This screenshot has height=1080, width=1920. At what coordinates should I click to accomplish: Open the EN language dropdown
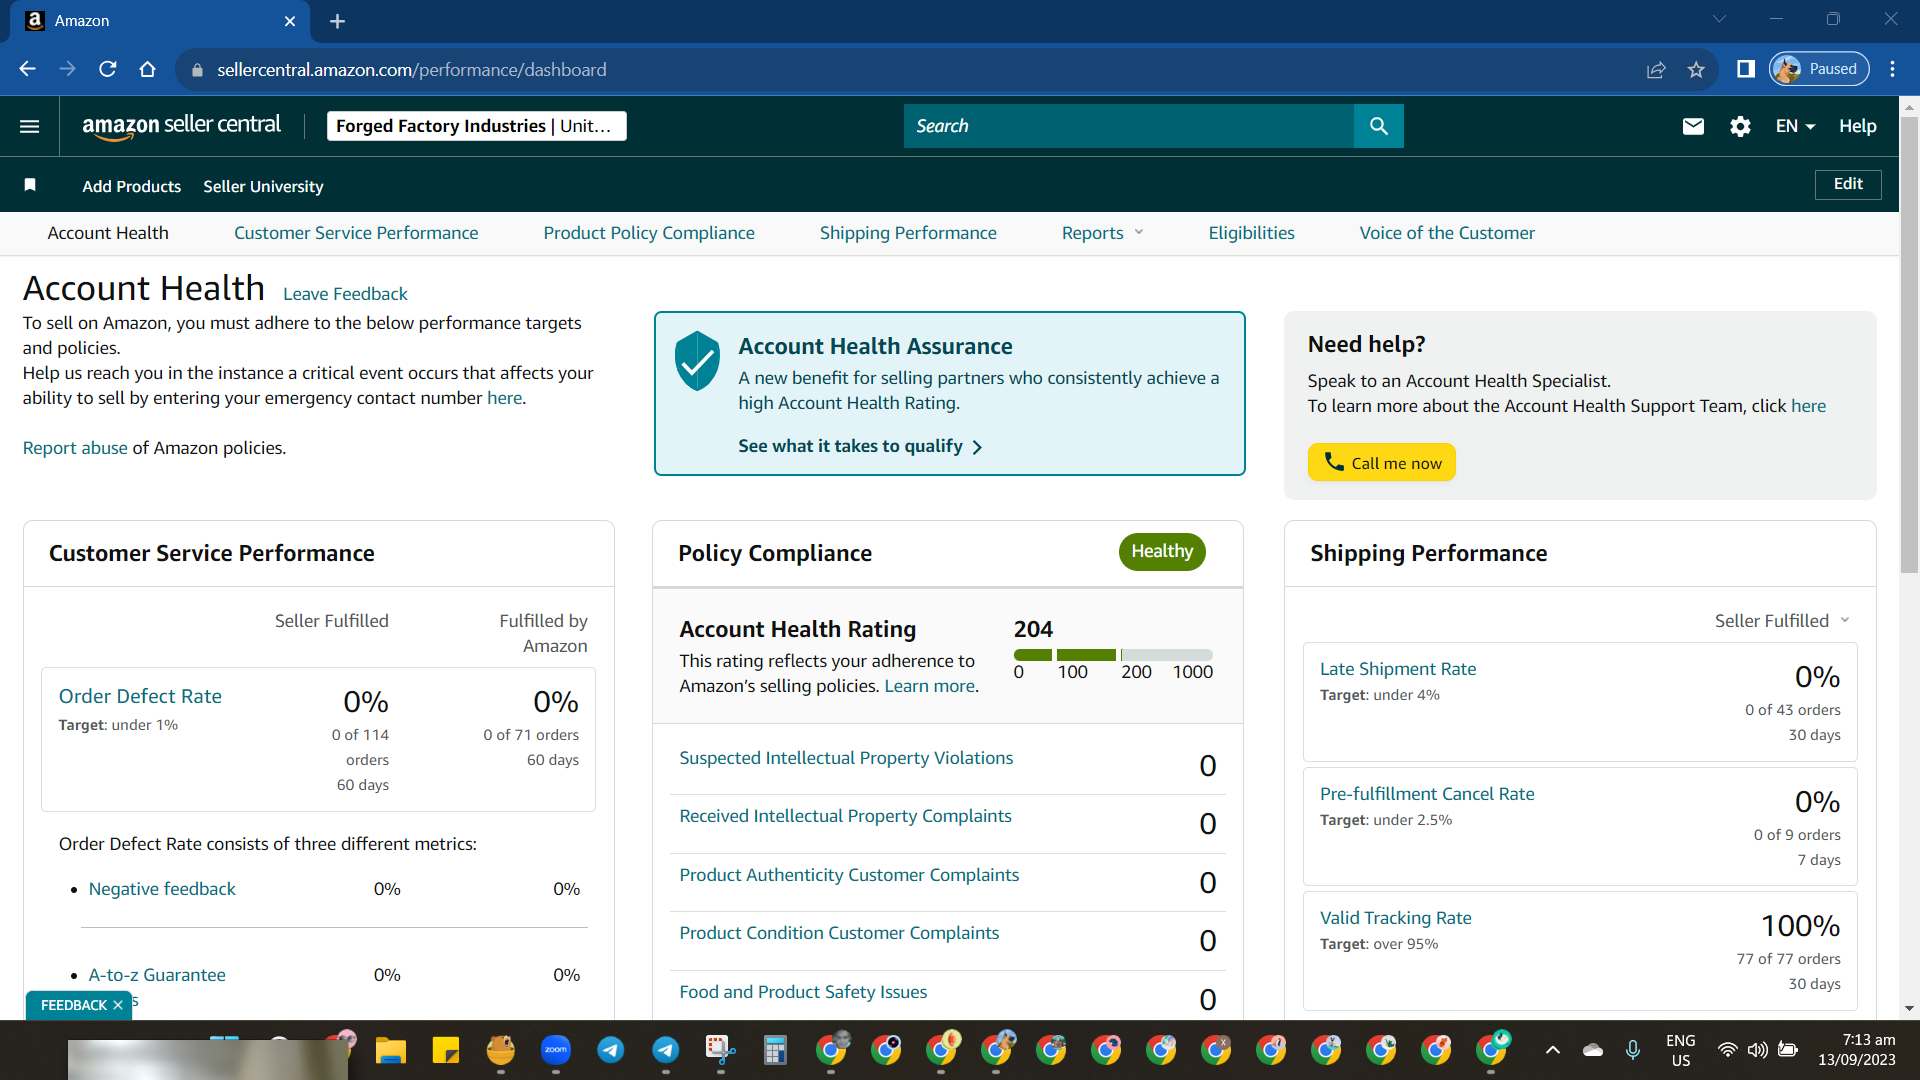pyautogui.click(x=1795, y=126)
